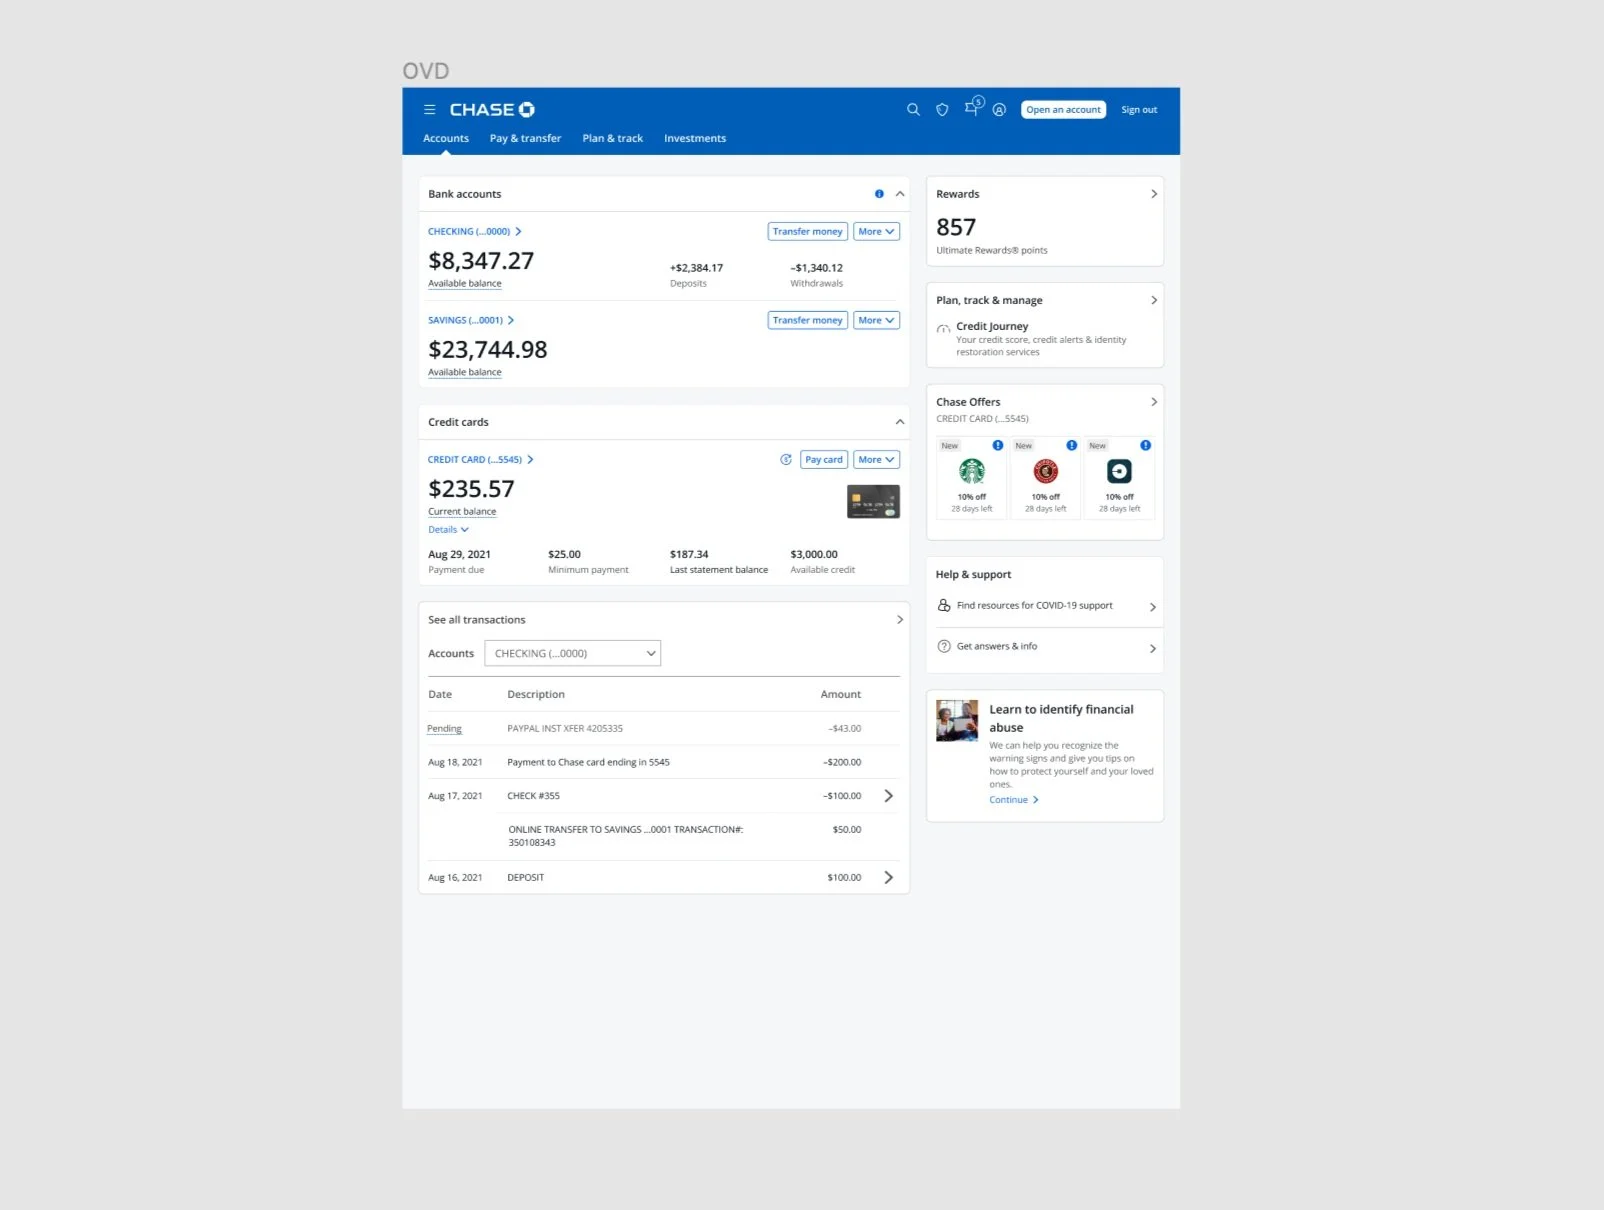The image size is (1604, 1210).
Task: Click the credit card refresh icon
Action: (x=786, y=460)
